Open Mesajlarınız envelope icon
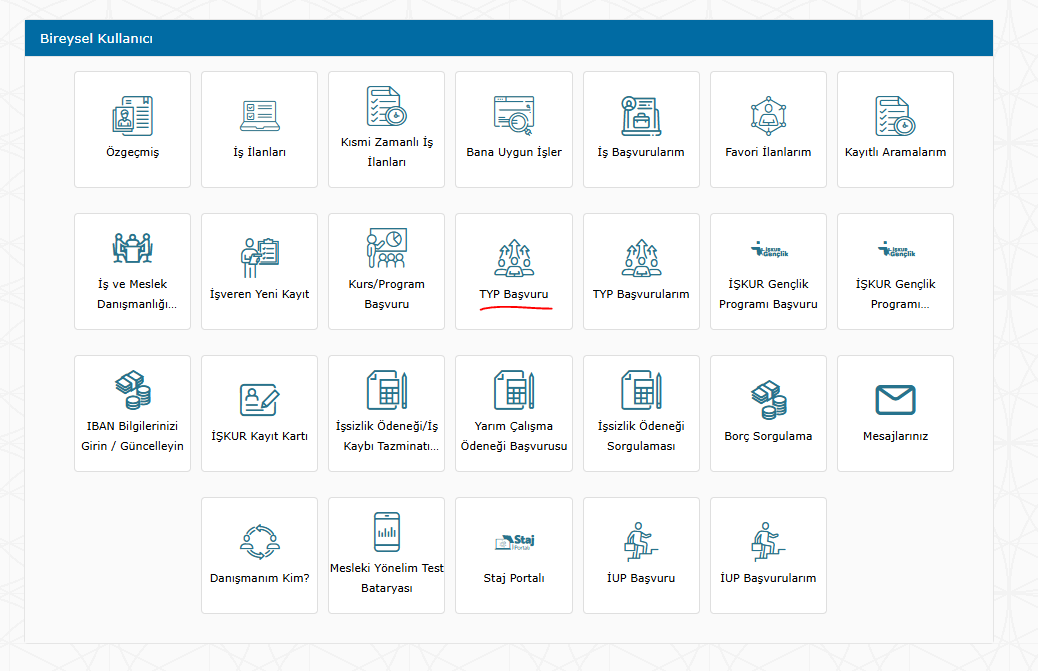 [x=895, y=400]
